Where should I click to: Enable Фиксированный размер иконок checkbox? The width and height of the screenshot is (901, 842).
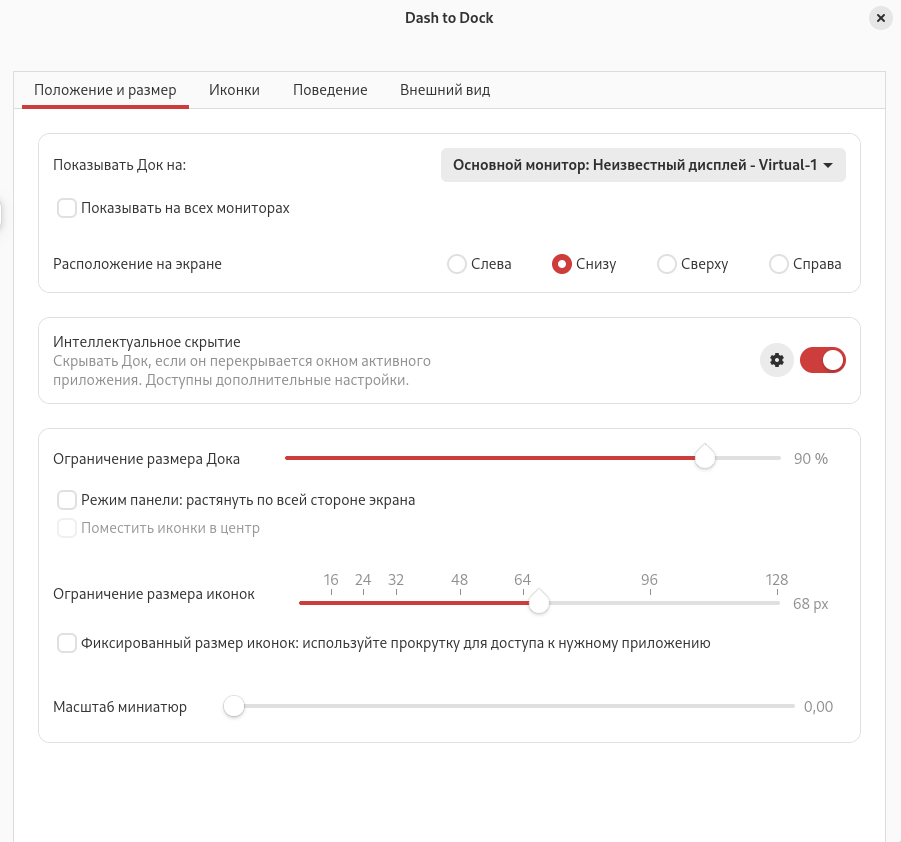[x=67, y=643]
